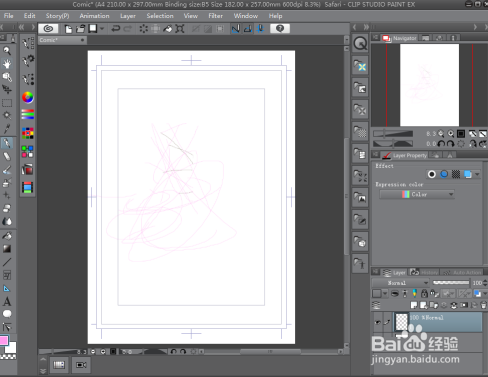Redo the last action
This screenshot has height=377, width=488.
coord(128,29)
